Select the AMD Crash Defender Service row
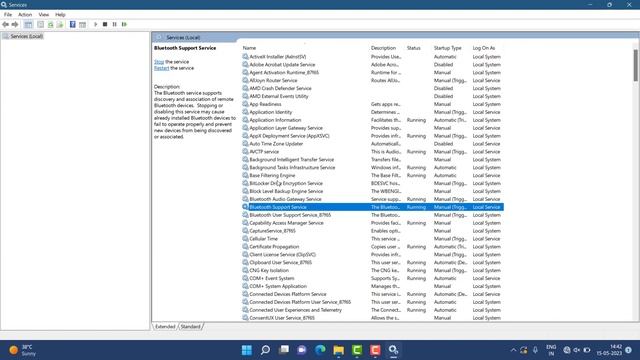Viewport: 640px width, 360px height. (x=373, y=88)
